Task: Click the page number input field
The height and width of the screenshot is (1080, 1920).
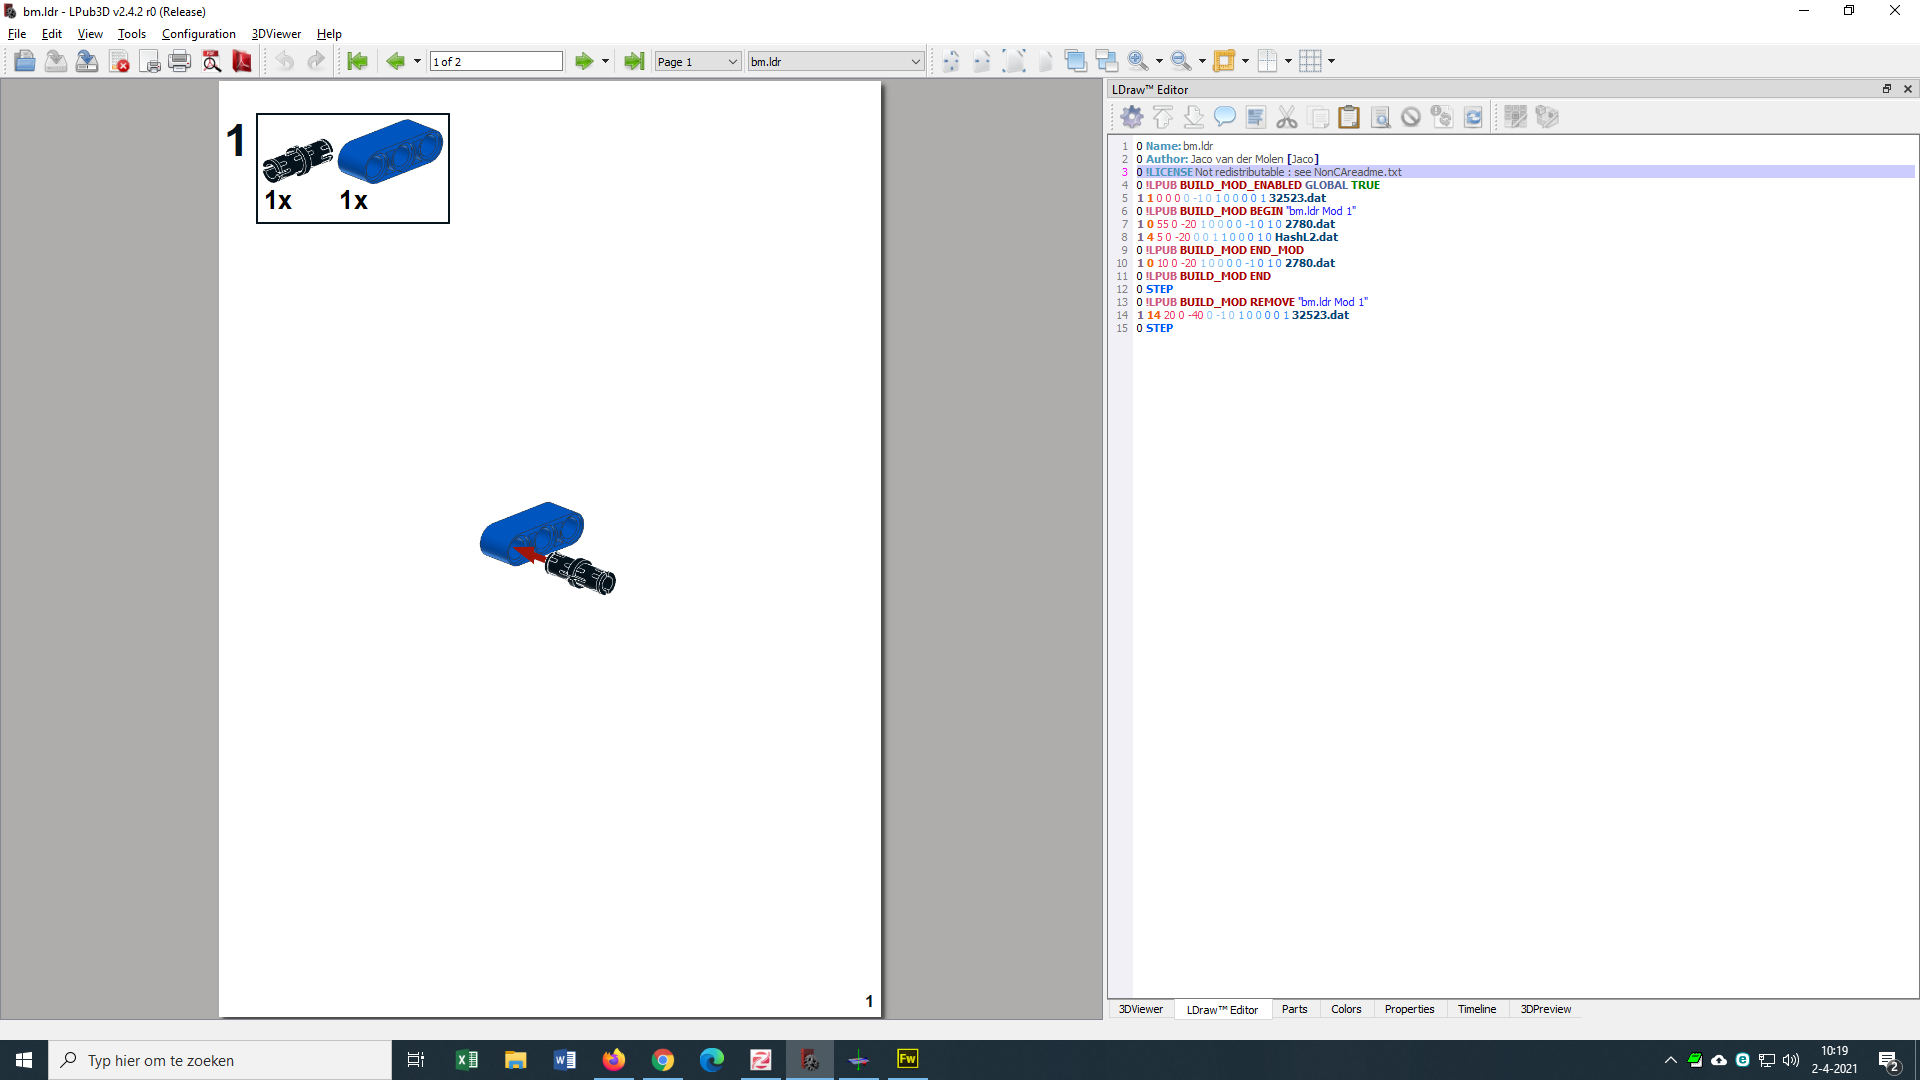Action: [496, 61]
